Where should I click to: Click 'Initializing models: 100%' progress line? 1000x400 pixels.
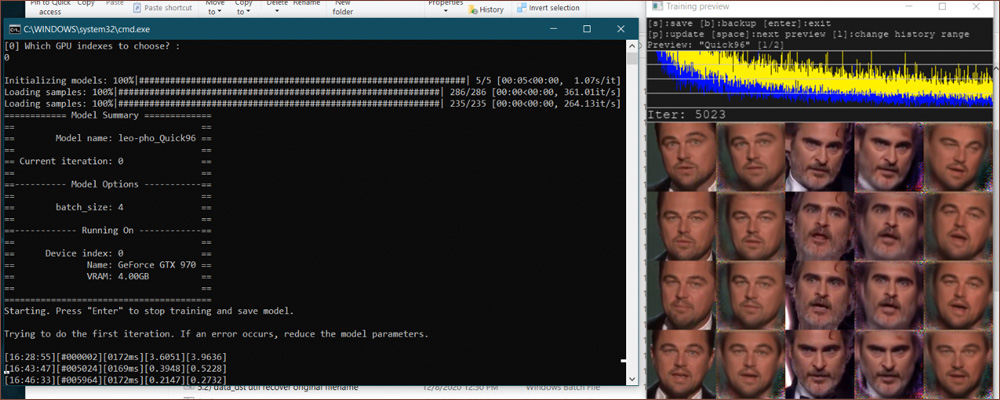(312, 80)
